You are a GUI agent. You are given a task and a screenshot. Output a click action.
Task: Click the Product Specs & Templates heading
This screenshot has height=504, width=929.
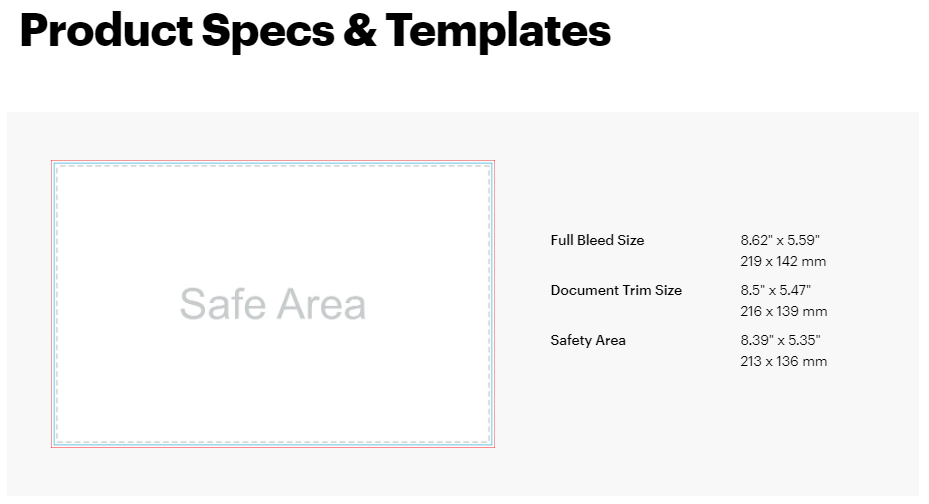tap(315, 31)
